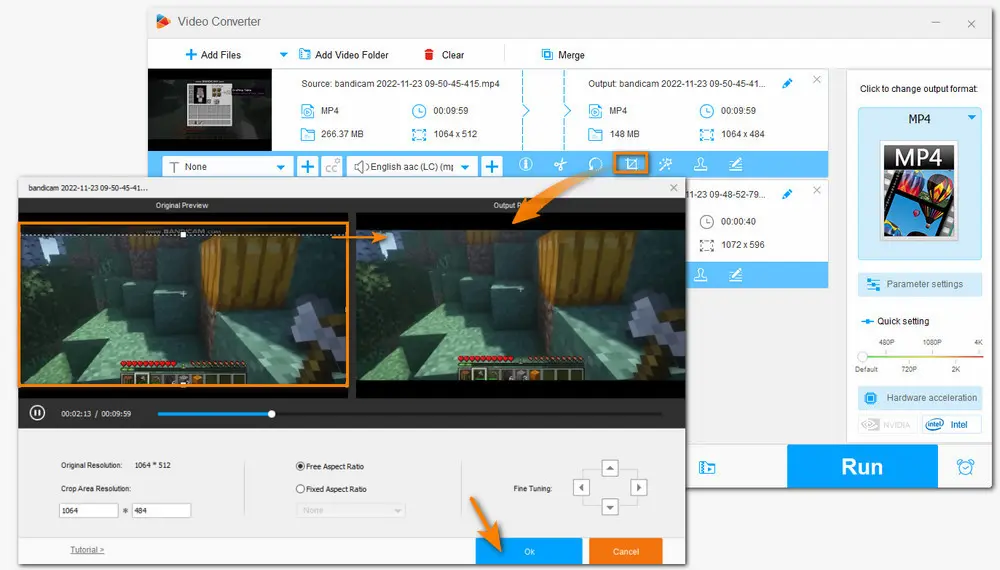
Task: Click crop height field showing 484
Action: (161, 510)
